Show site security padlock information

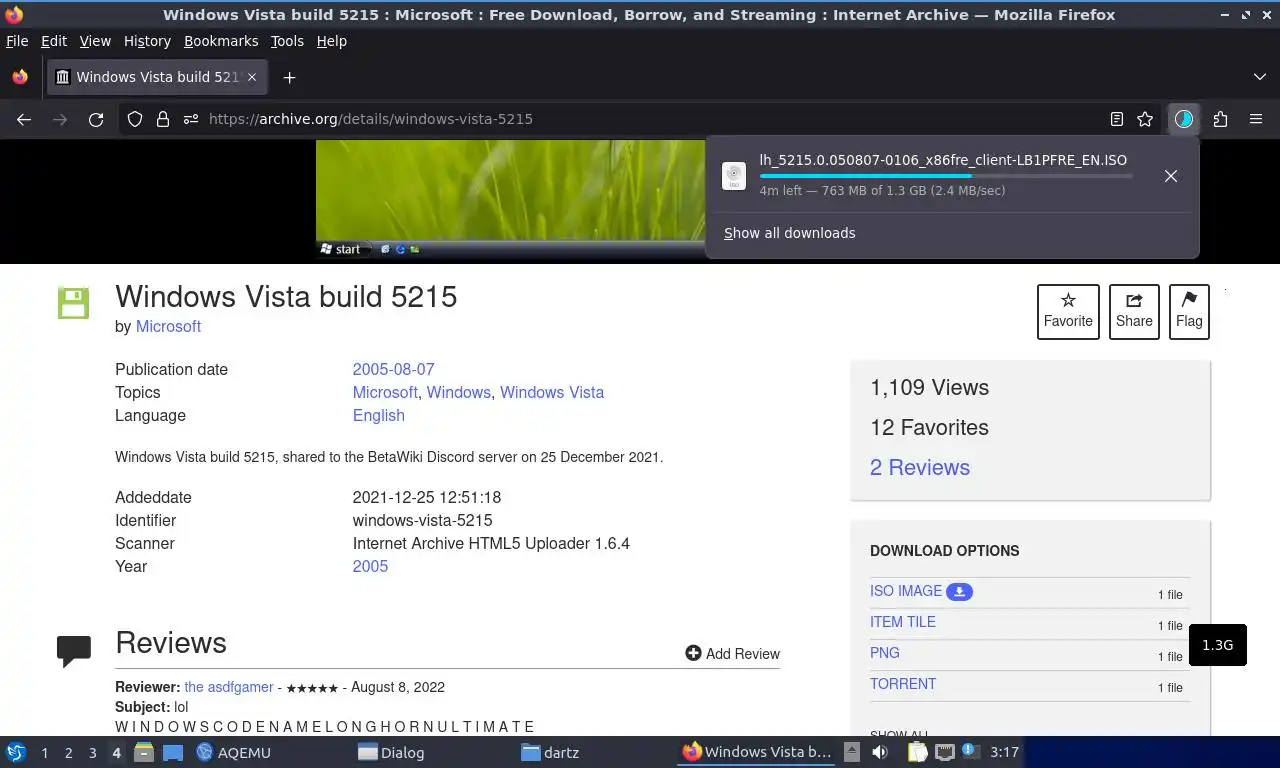click(163, 119)
